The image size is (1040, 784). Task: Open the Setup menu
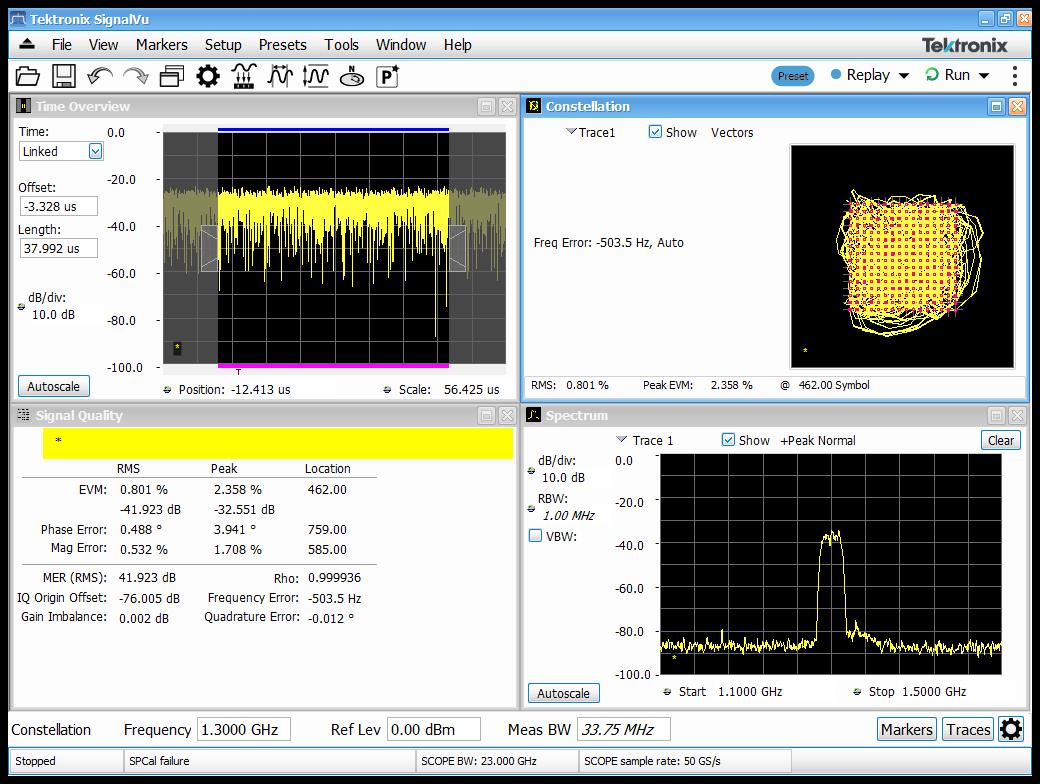[x=223, y=44]
